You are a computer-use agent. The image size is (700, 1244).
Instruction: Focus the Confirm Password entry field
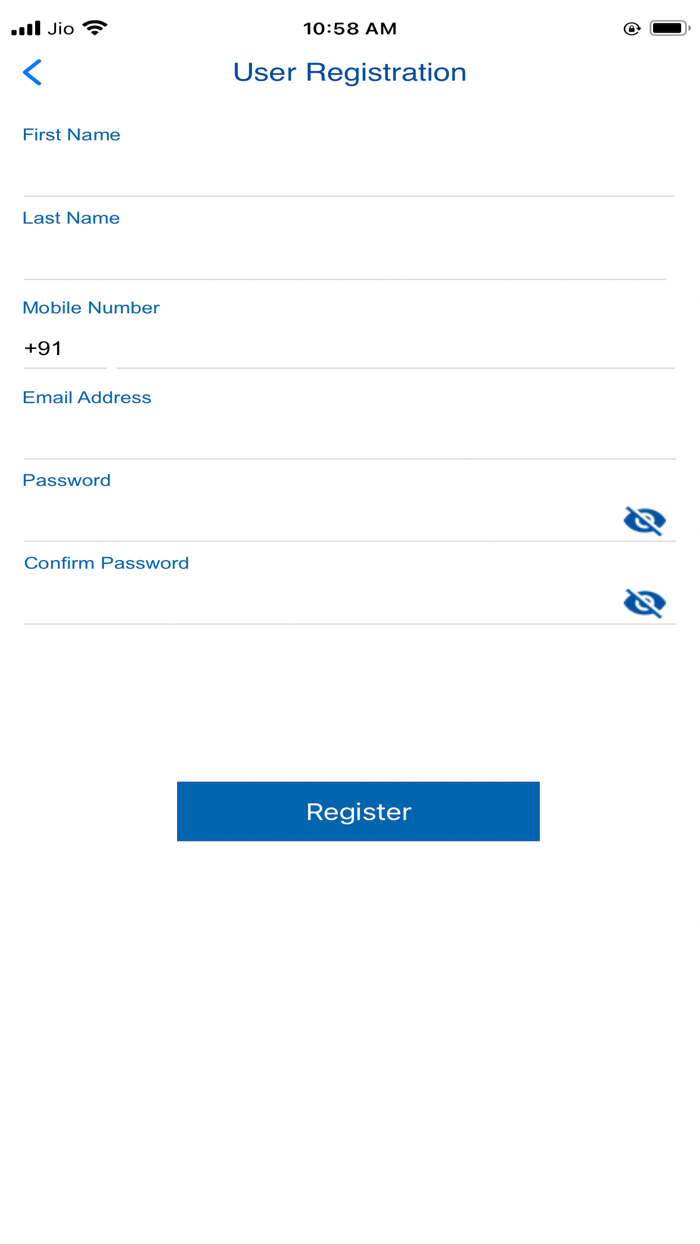320,602
